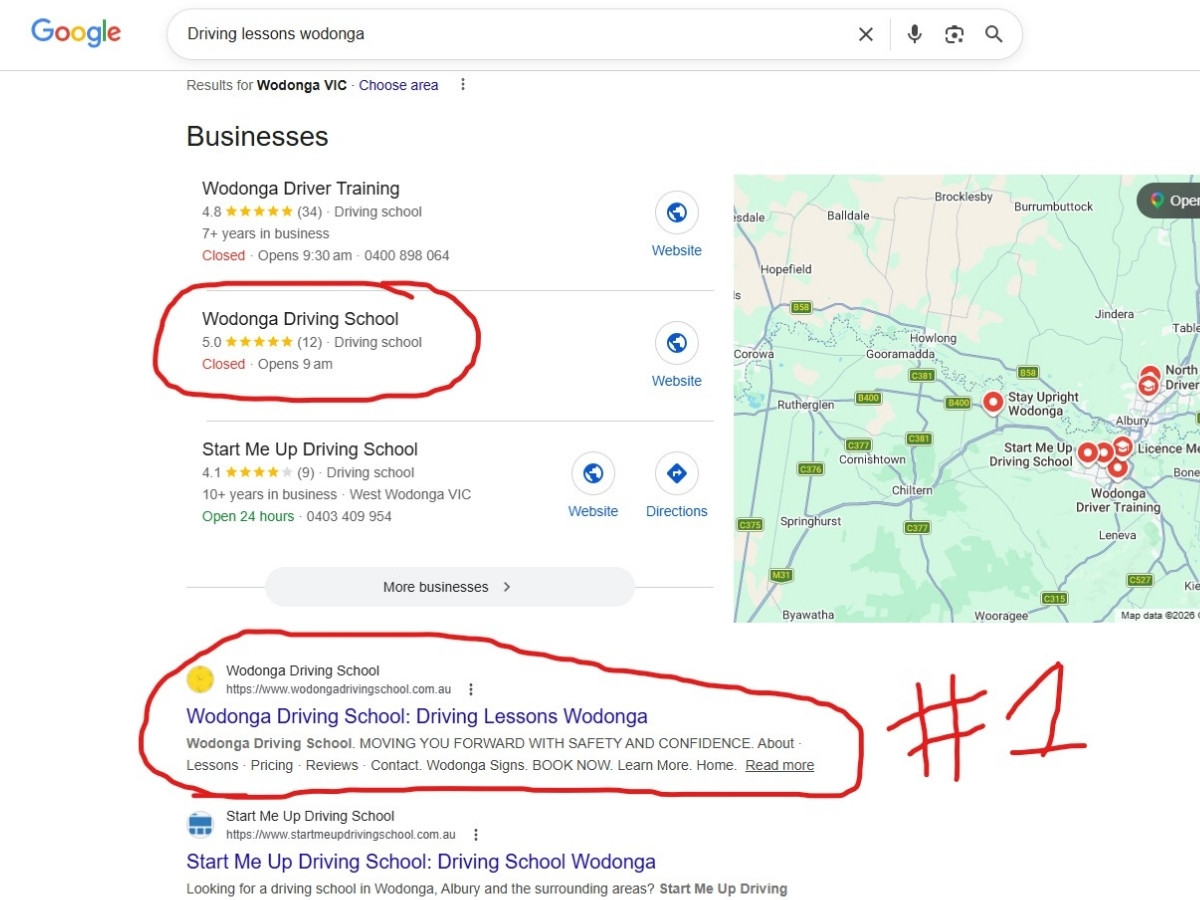Expand the More businesses button

tap(450, 587)
